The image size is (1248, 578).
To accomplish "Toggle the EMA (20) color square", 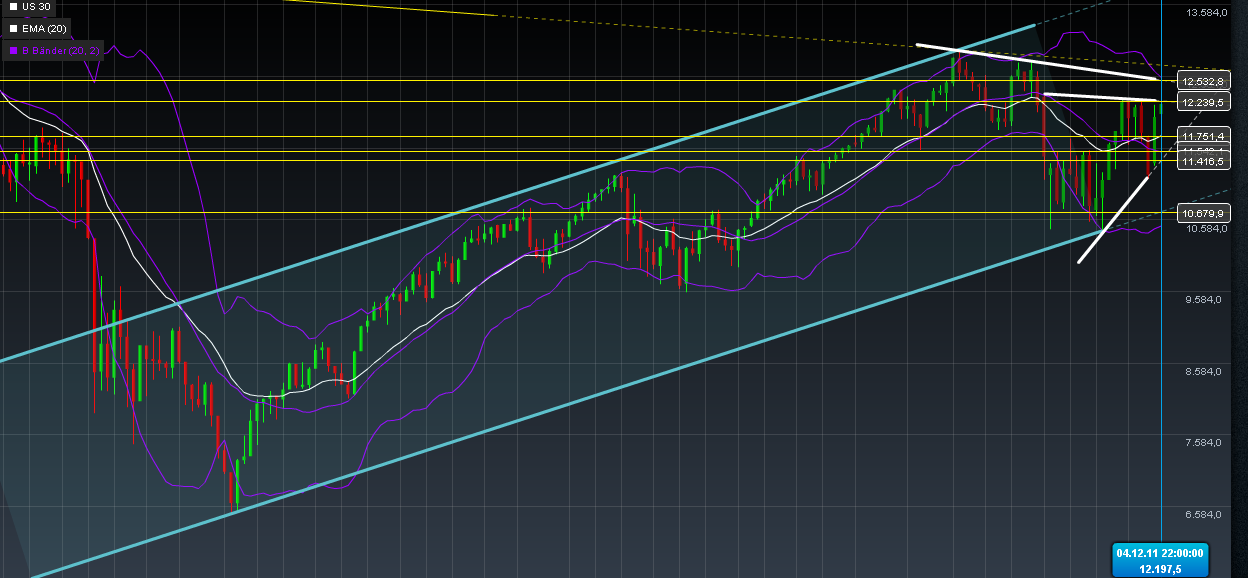I will (x=12, y=28).
